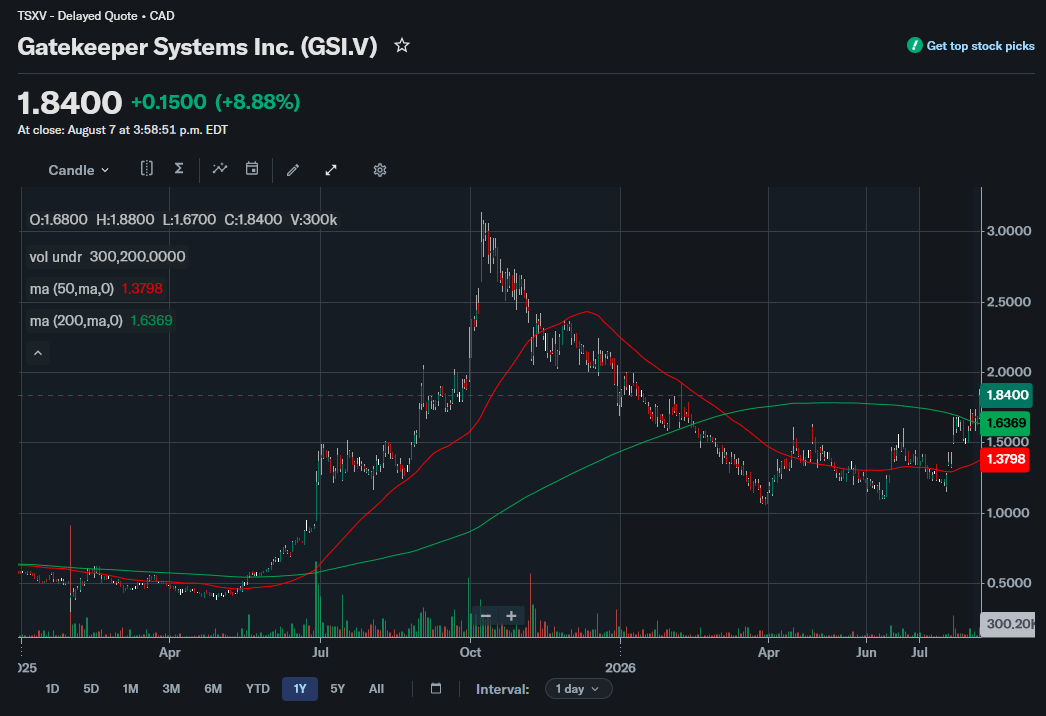Click the Interval: label text

pos(502,689)
